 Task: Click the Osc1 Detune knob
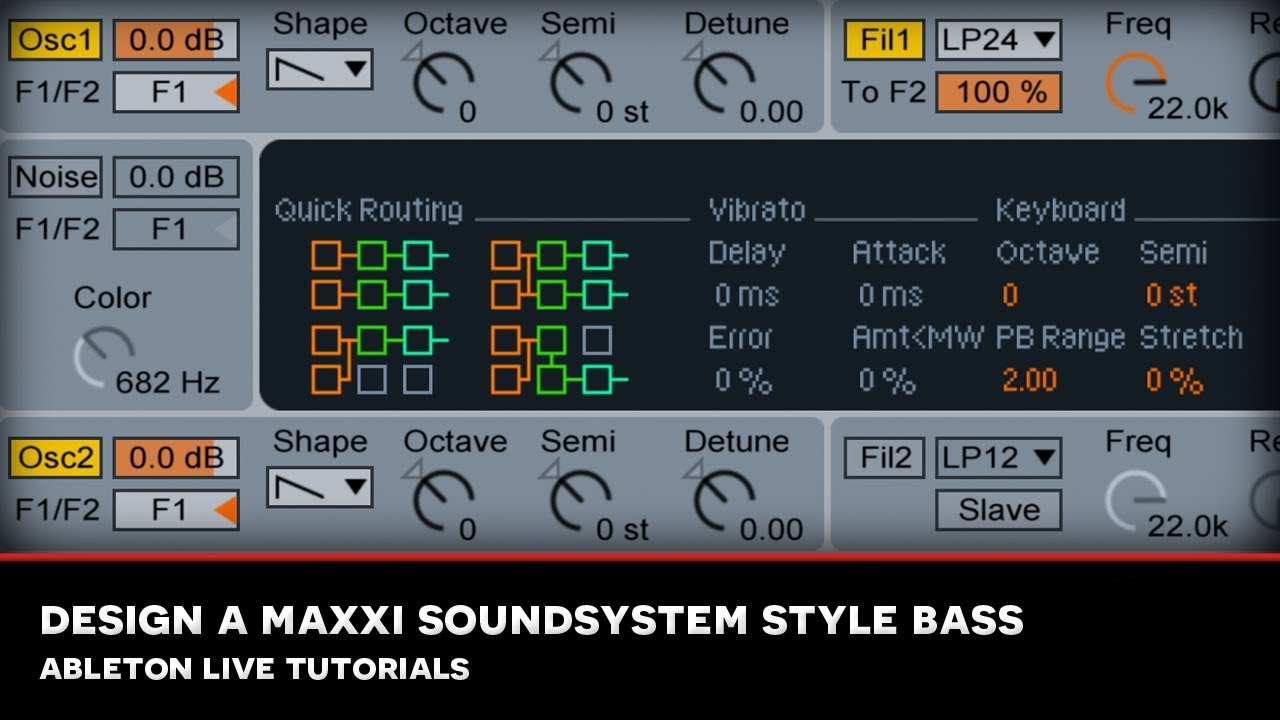pyautogui.click(x=724, y=82)
